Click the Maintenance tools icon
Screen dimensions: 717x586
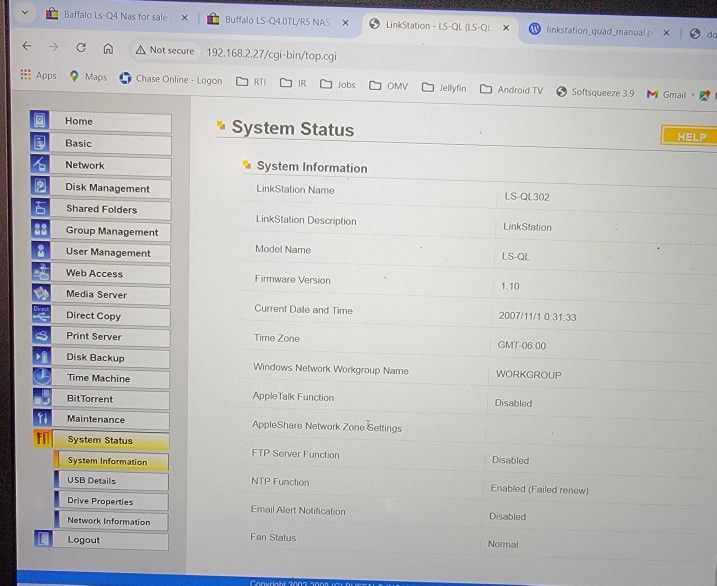(x=43, y=417)
